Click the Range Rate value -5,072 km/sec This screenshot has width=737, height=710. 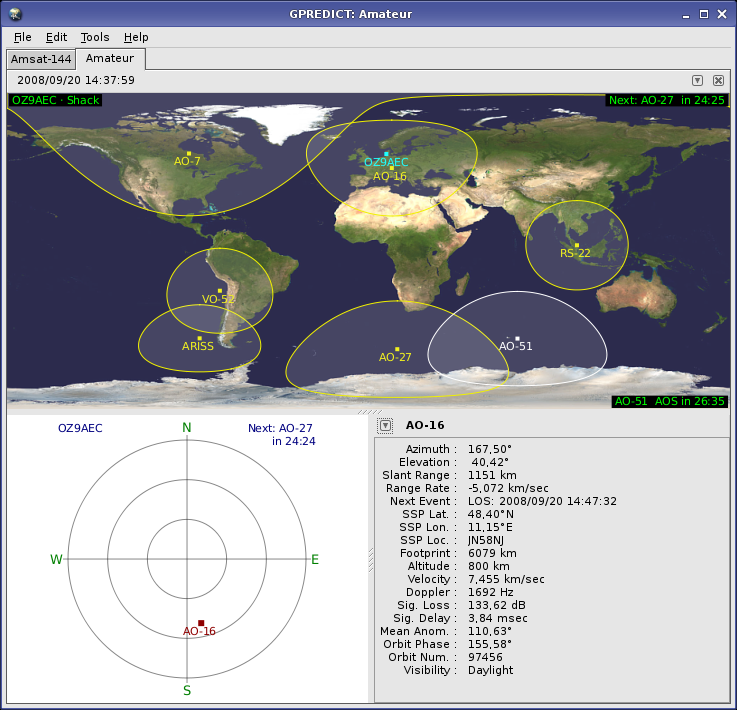tap(508, 488)
